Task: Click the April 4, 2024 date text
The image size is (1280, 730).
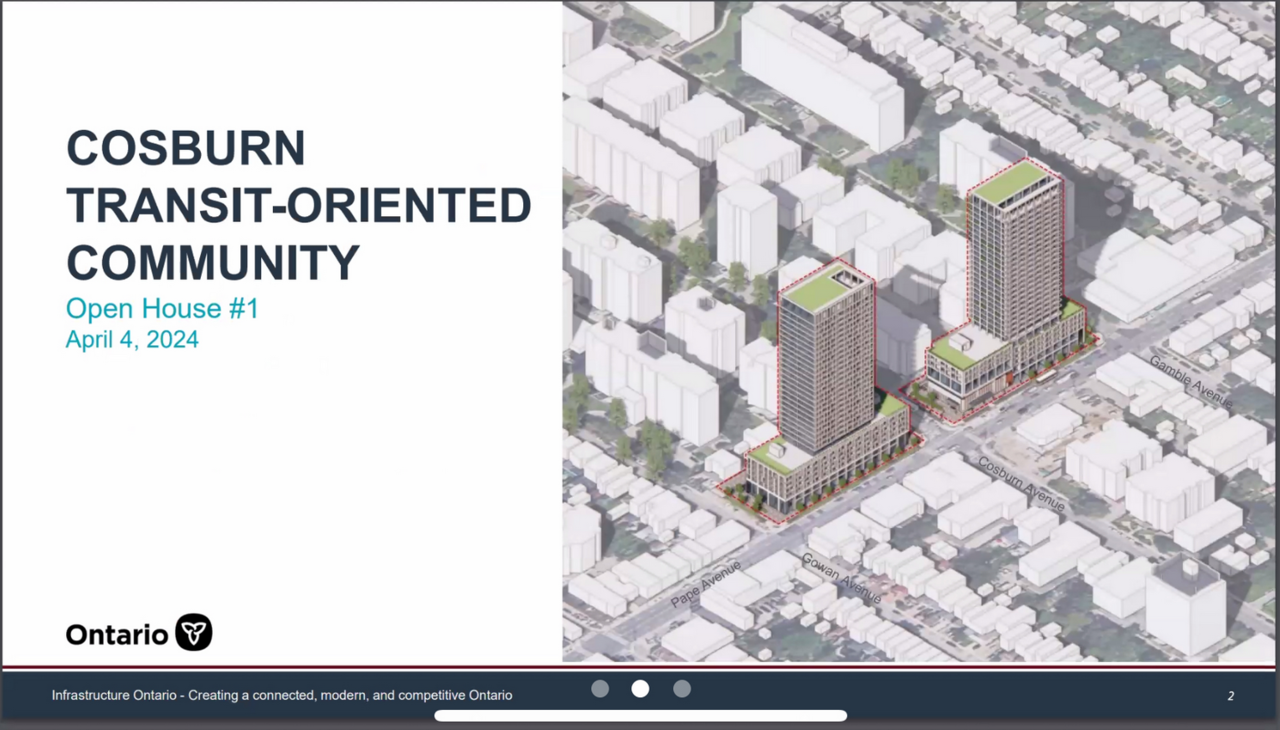Action: [x=132, y=340]
